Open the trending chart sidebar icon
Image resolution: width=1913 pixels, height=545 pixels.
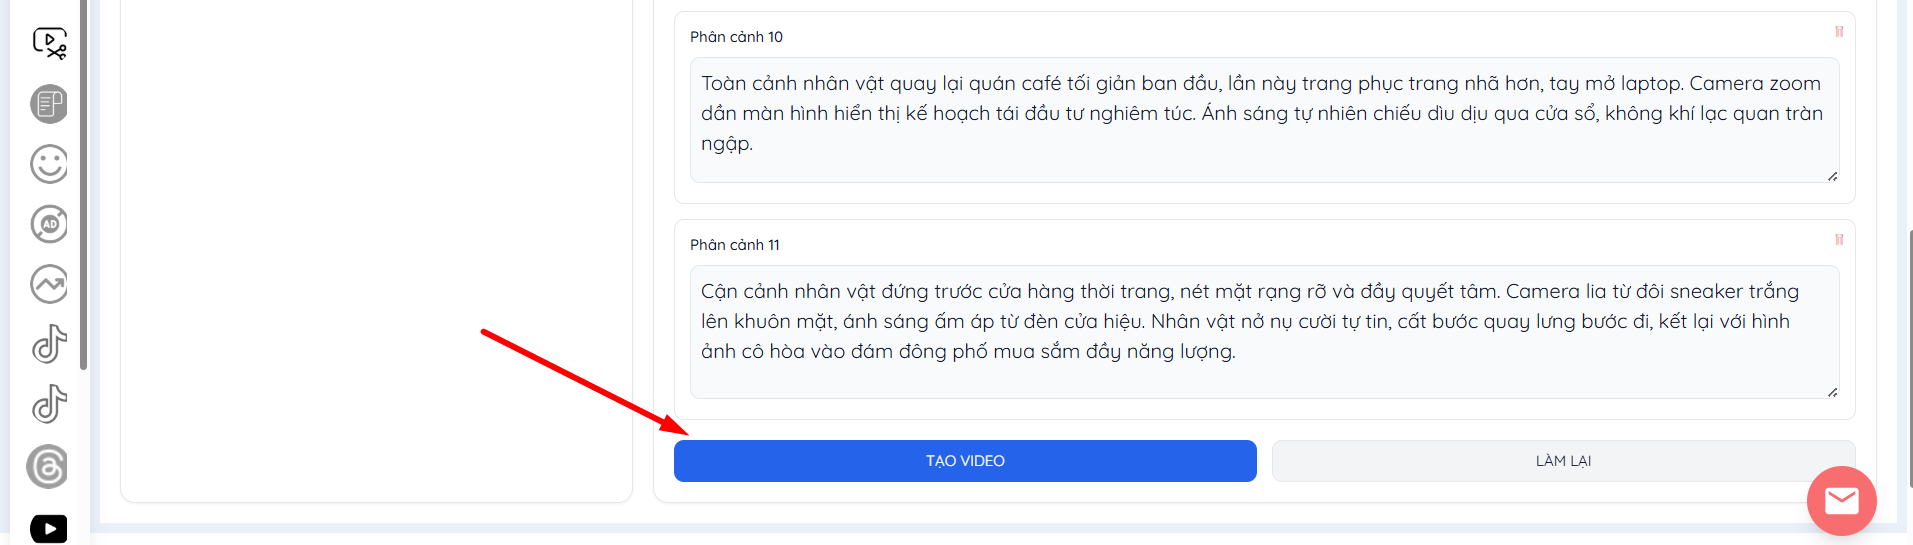(49, 284)
